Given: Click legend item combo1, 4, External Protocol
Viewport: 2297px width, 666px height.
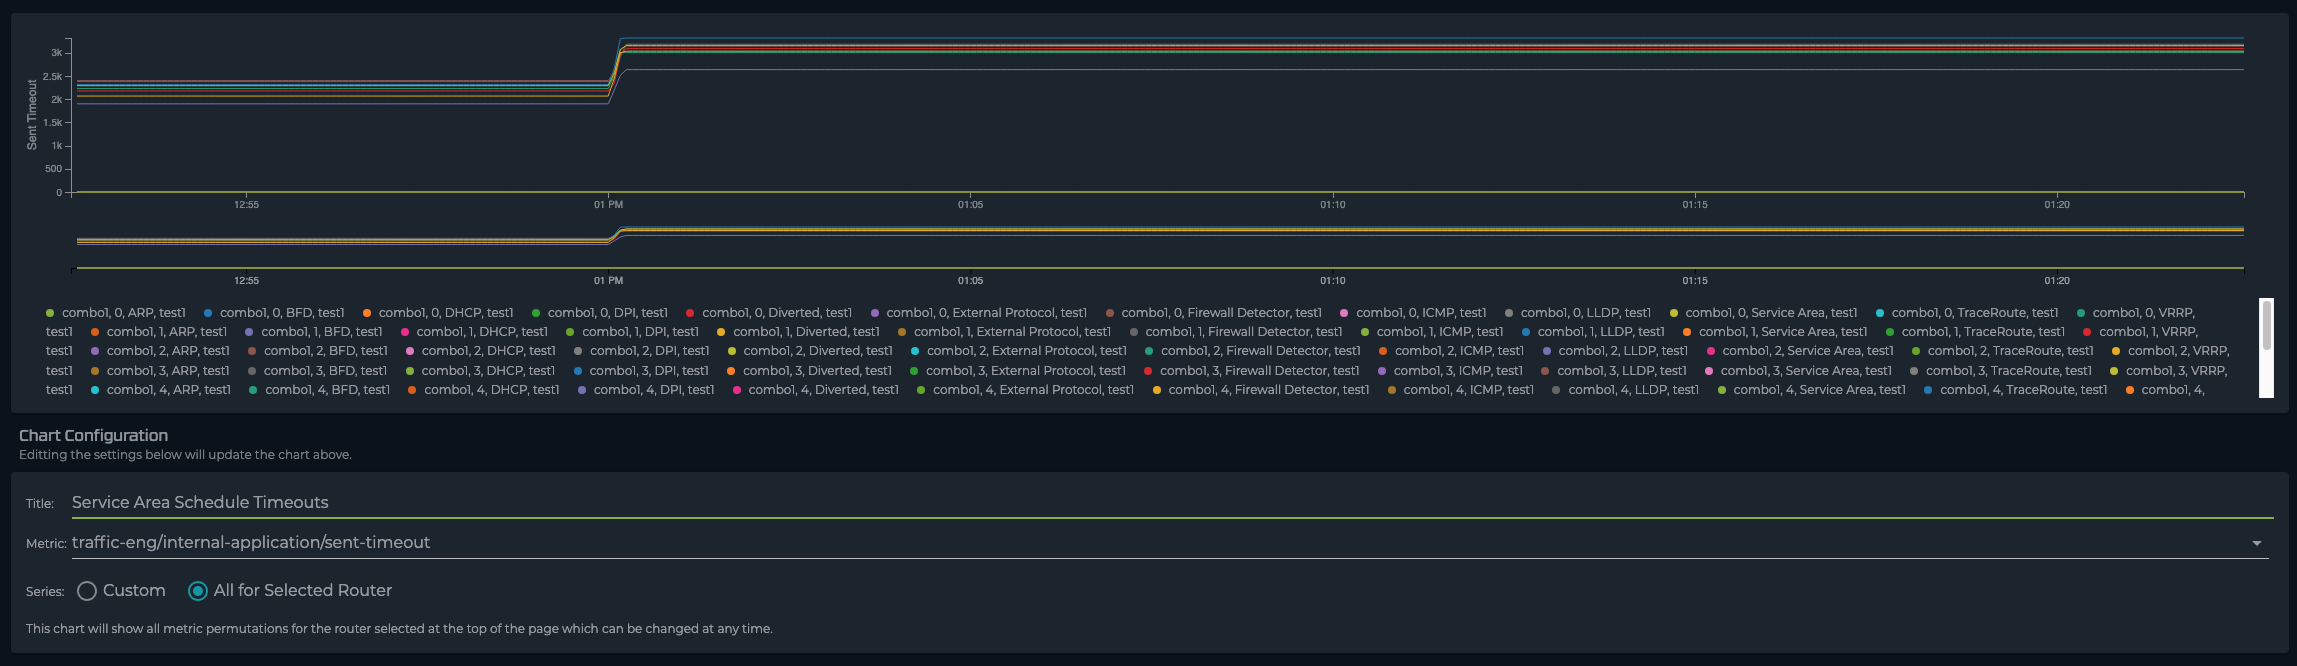Looking at the screenshot, I should [x=1026, y=390].
